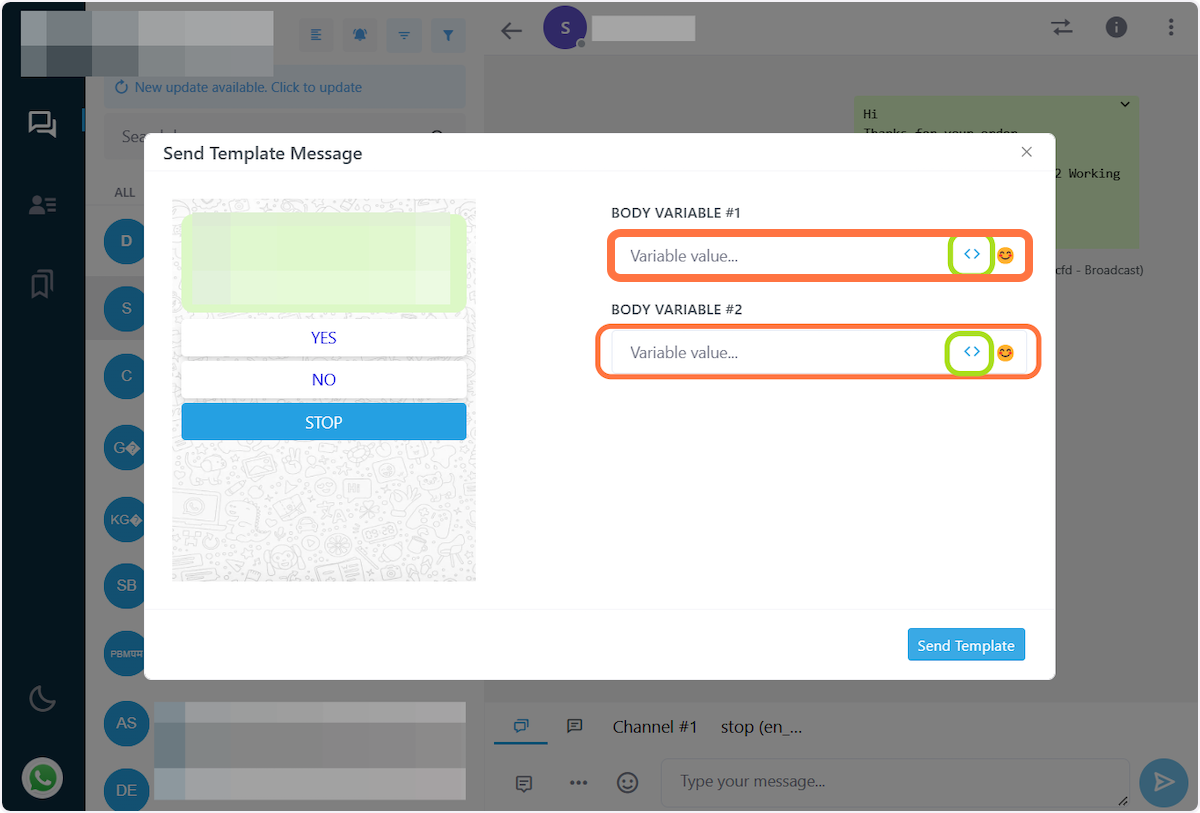Select the reply tab above message box
1200x813 pixels.
point(521,726)
